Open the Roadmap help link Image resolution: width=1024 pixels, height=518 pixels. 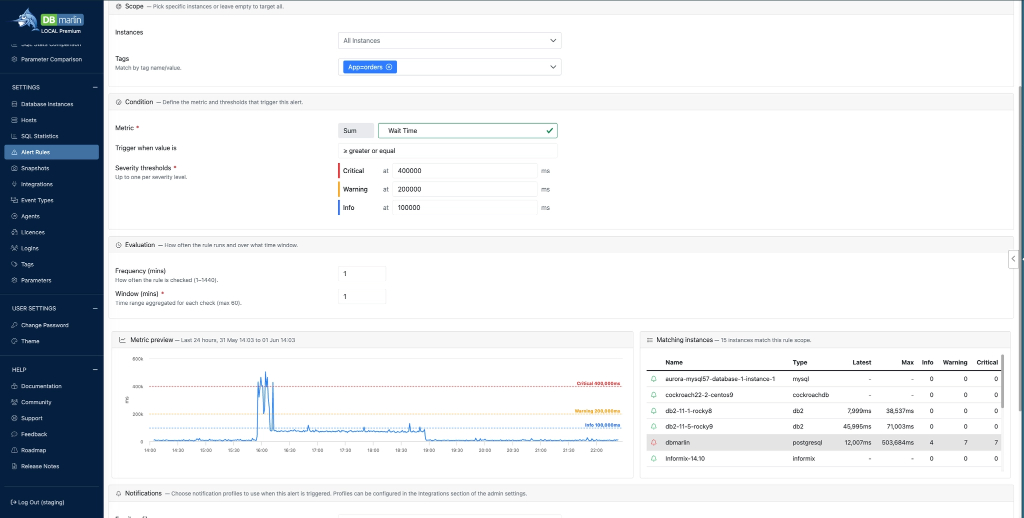33,450
